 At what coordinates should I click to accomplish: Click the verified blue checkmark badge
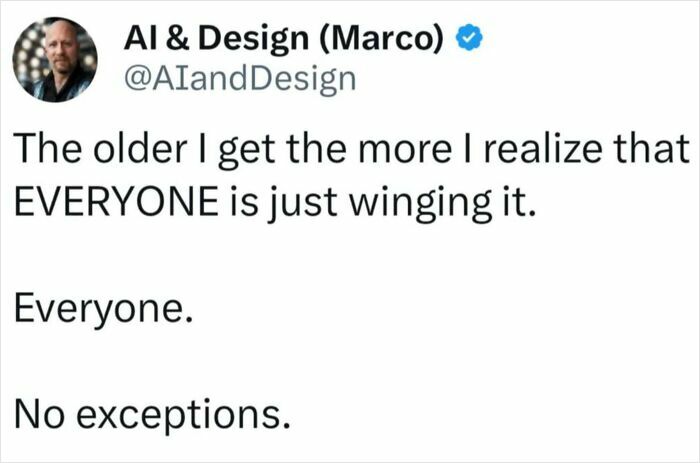tap(471, 39)
